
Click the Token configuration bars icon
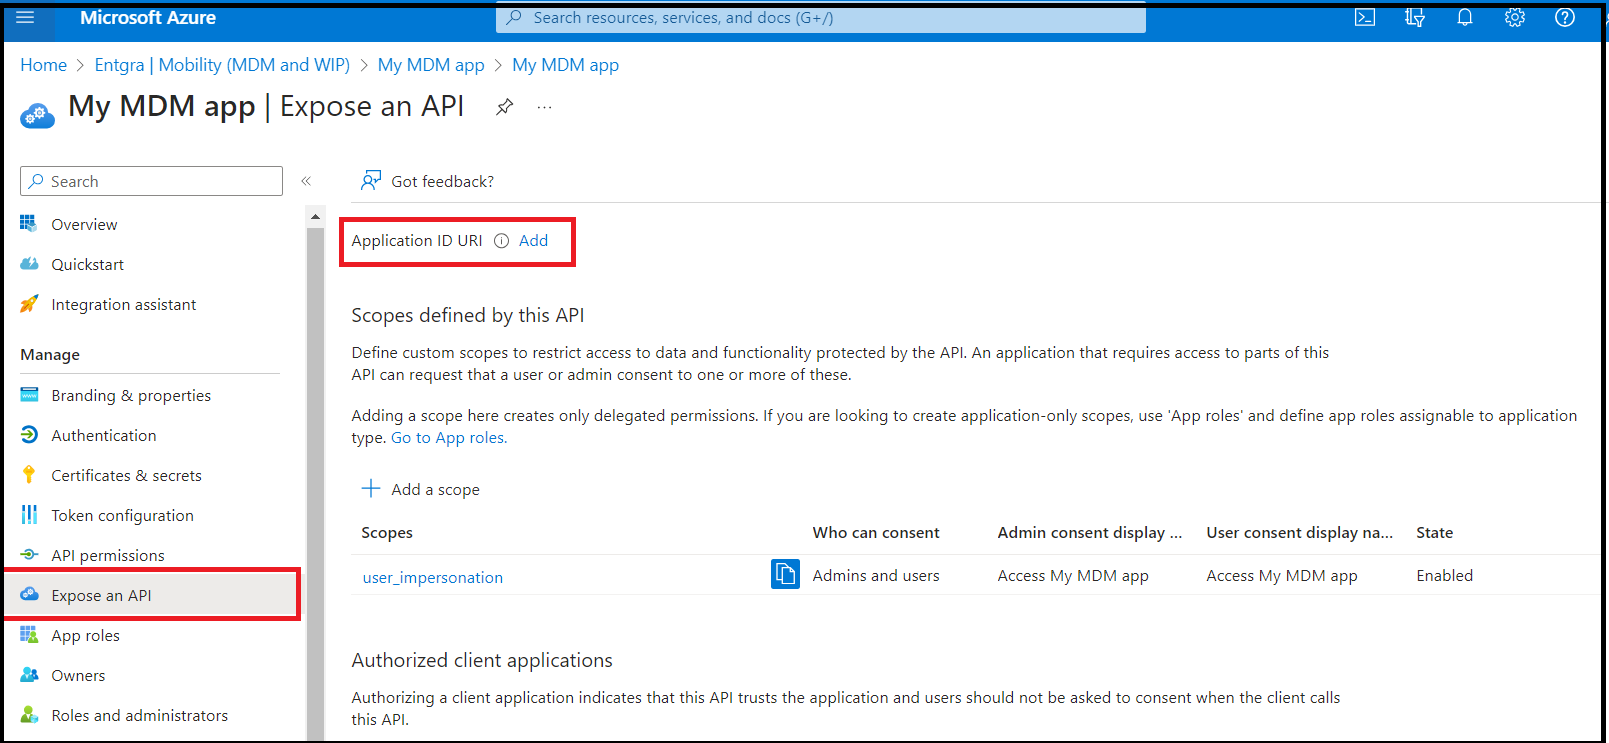point(29,515)
